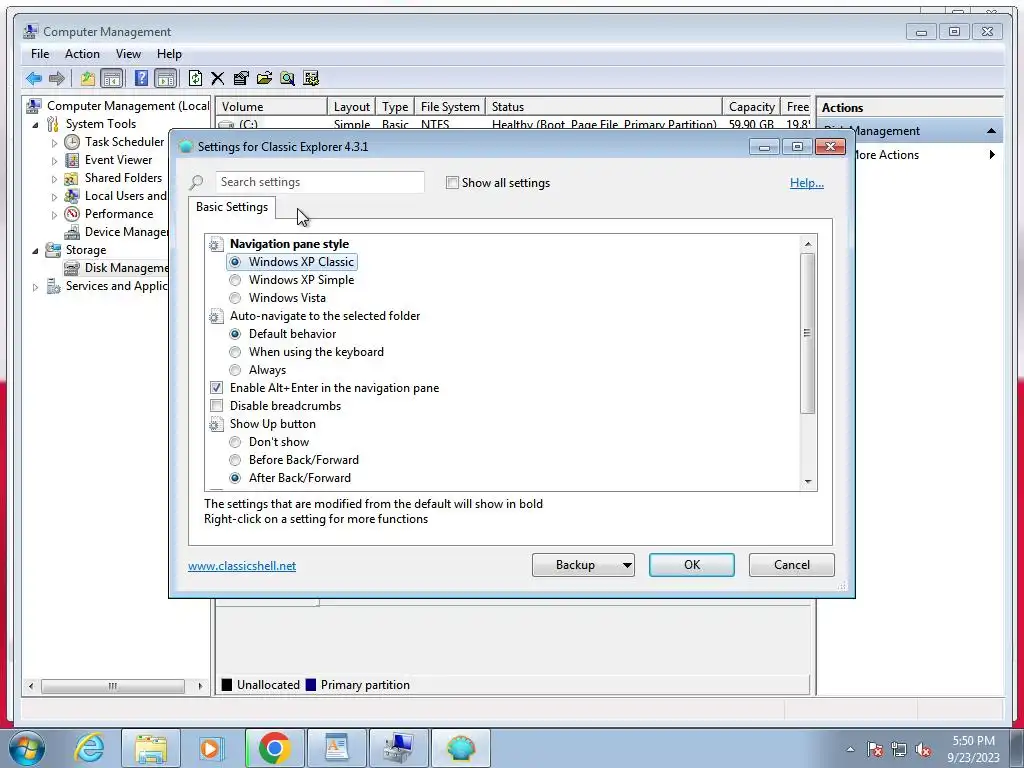Expand the Task Scheduler tree node

pos(54,142)
